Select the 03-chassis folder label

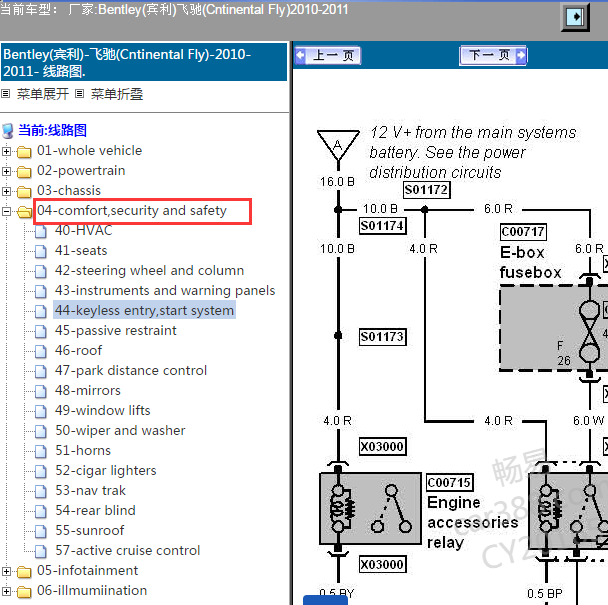click(69, 190)
